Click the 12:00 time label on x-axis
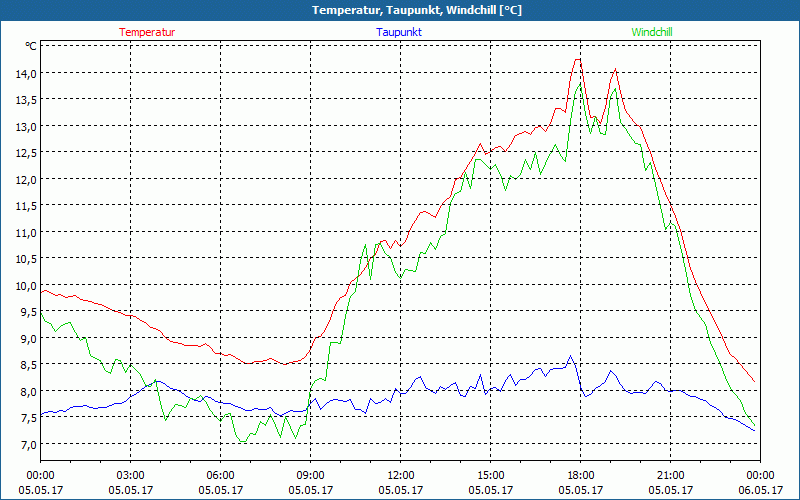 pyautogui.click(x=401, y=476)
